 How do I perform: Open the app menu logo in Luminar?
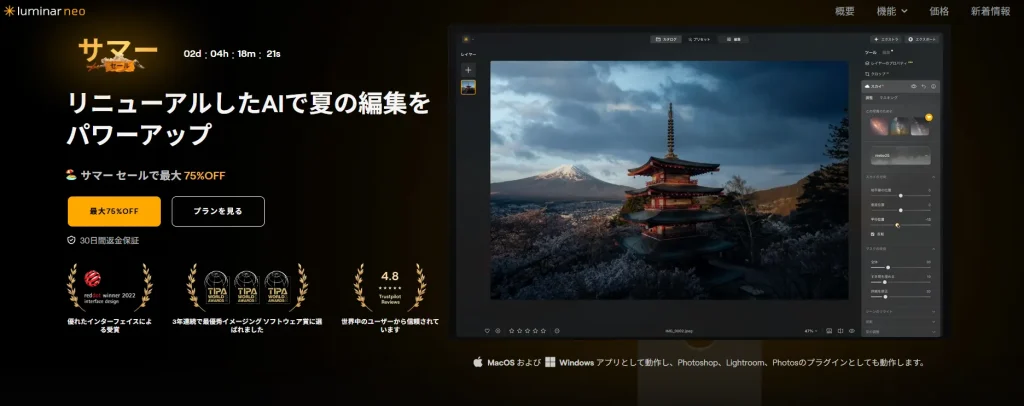tap(466, 39)
